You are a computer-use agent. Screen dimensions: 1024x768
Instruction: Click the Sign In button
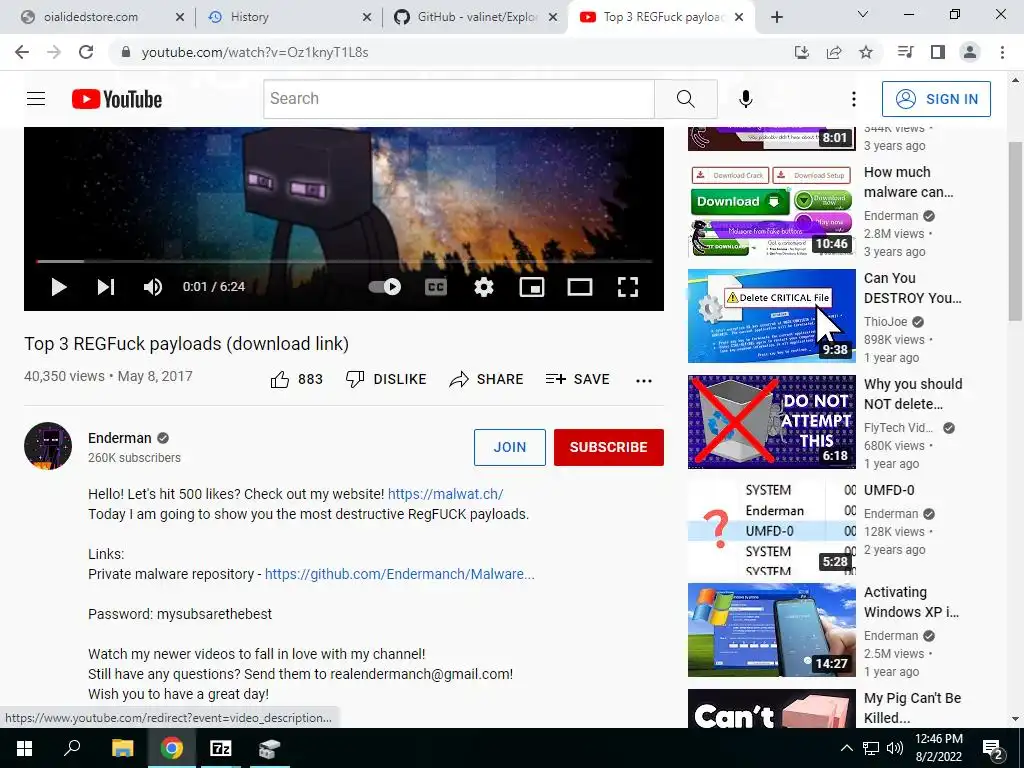pyautogui.click(x=936, y=99)
